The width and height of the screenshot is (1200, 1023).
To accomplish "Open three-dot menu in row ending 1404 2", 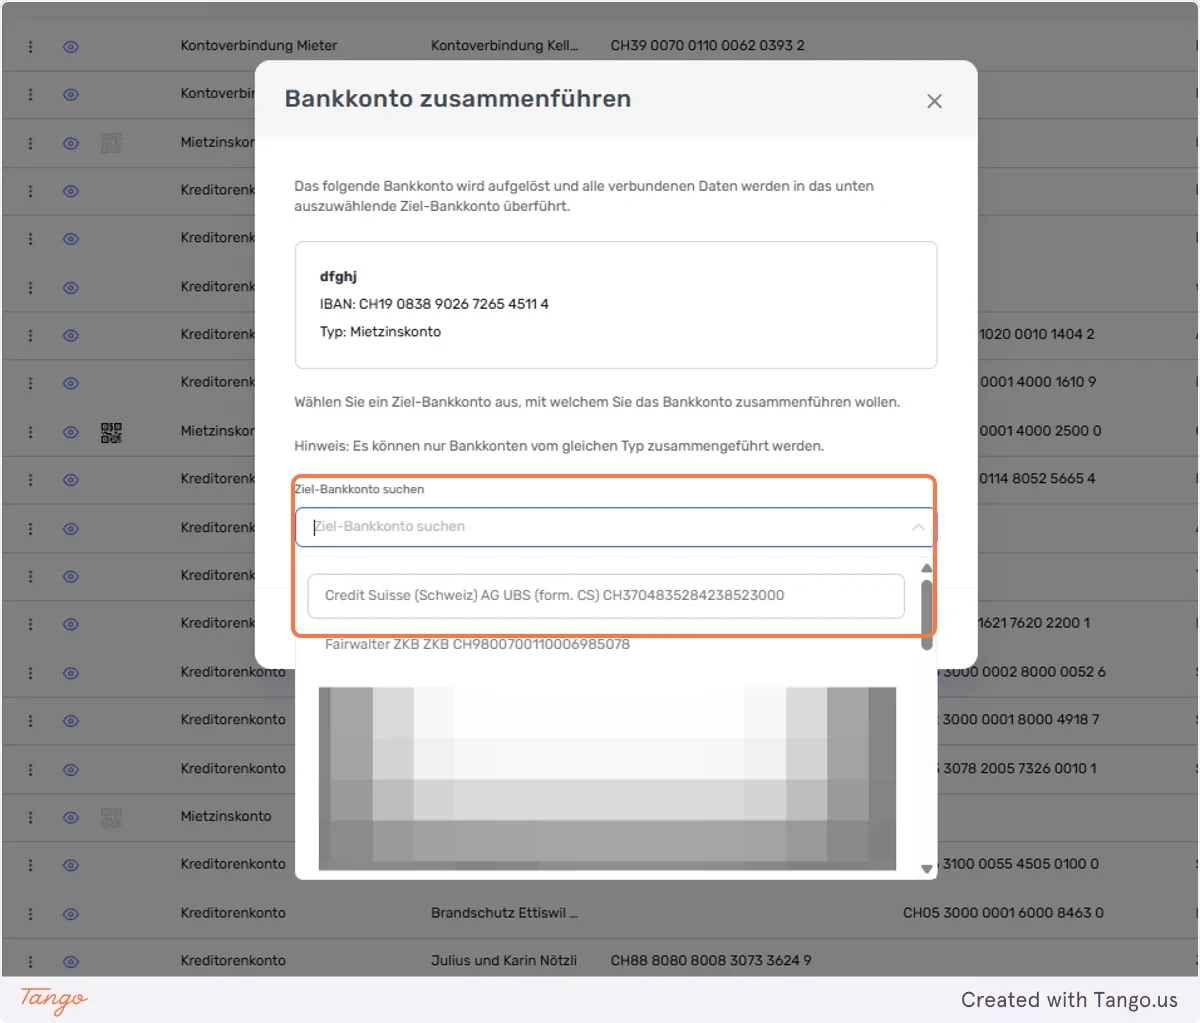I will (30, 335).
